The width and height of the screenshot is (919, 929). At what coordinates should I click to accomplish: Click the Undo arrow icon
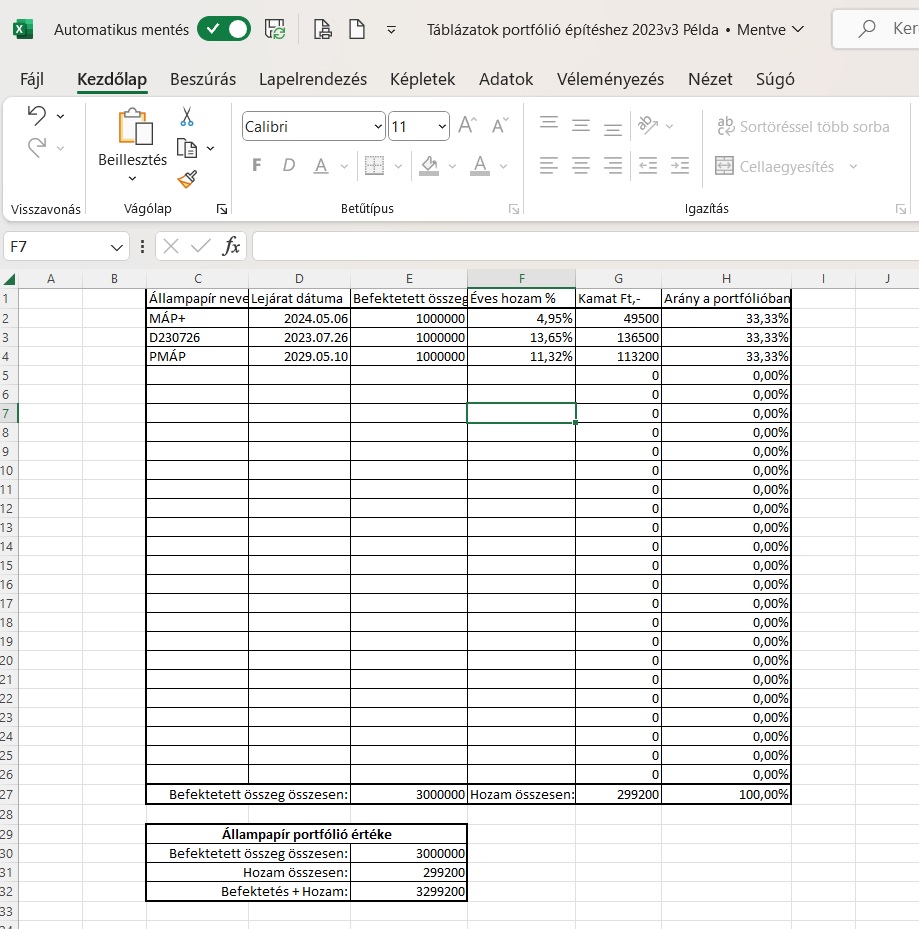pyautogui.click(x=37, y=116)
